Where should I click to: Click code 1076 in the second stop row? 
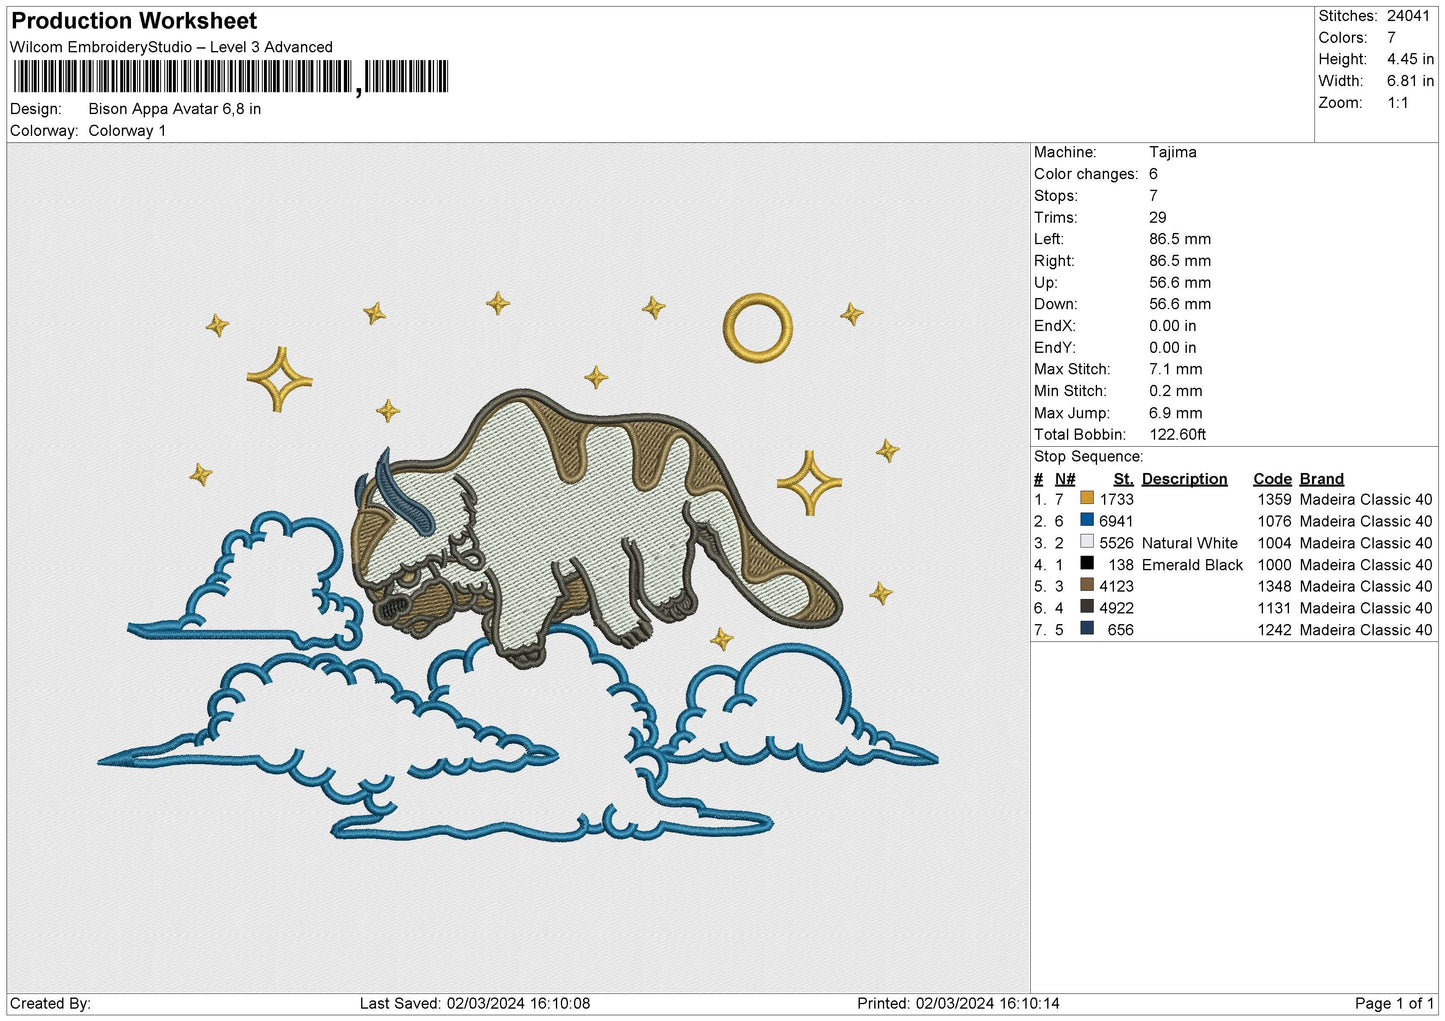pyautogui.click(x=1275, y=522)
